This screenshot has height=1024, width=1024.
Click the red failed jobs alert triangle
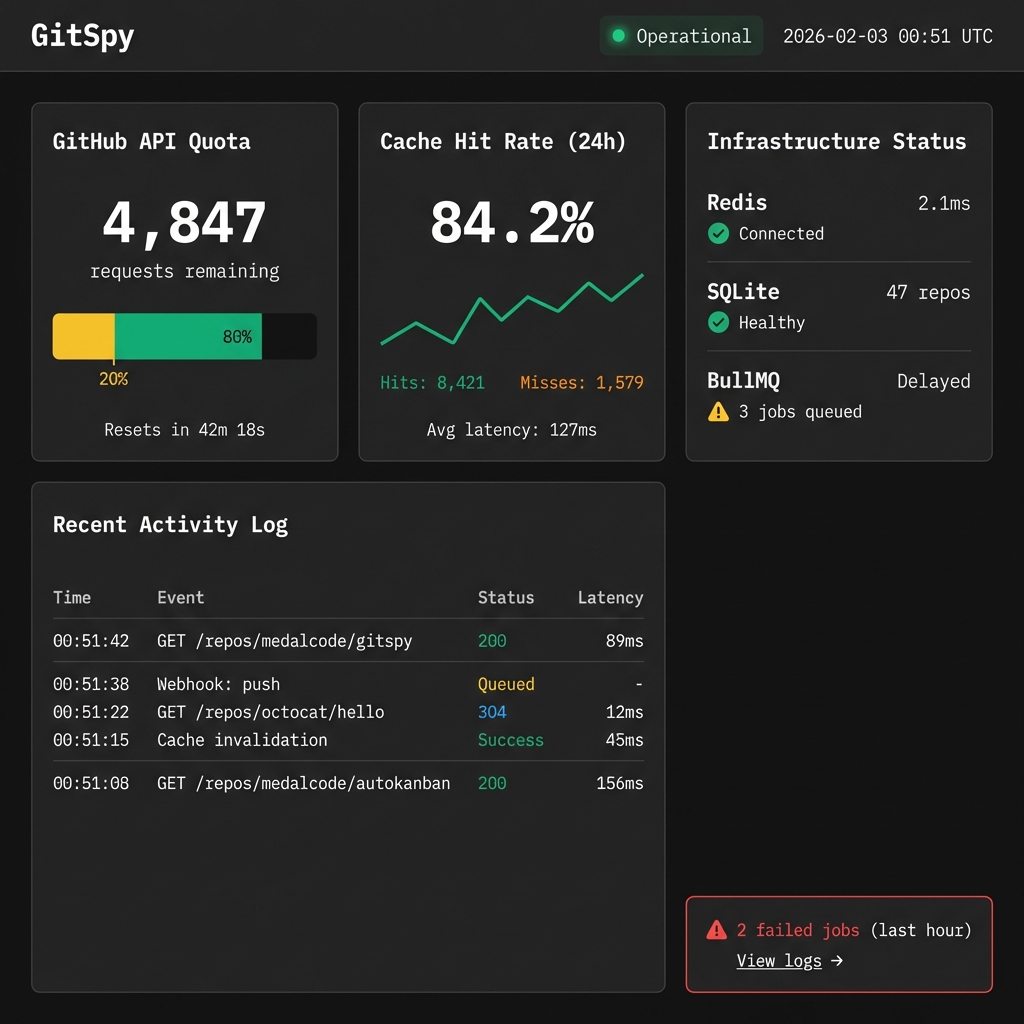[x=716, y=930]
